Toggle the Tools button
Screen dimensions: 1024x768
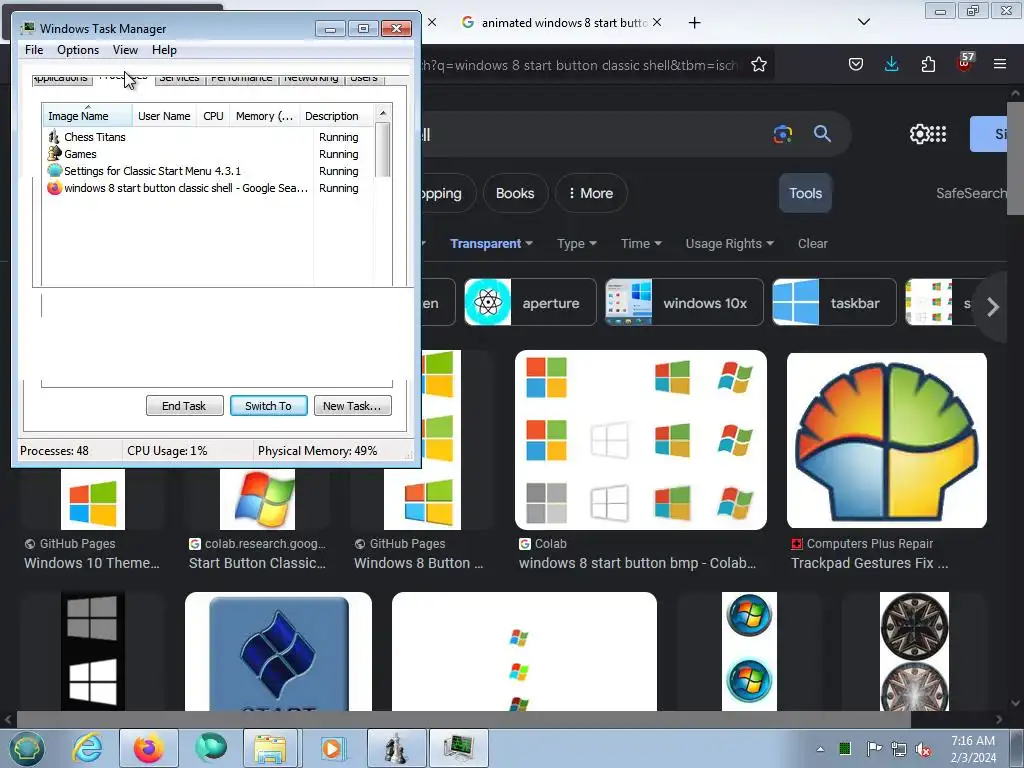(805, 193)
